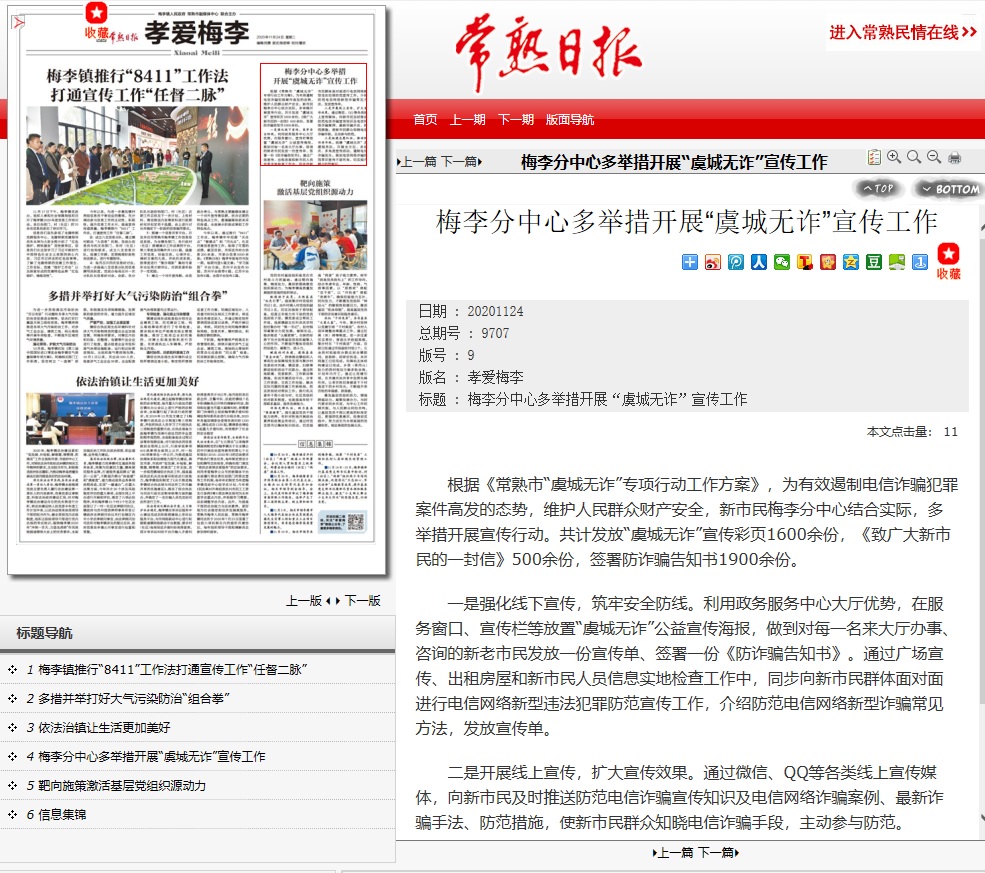
Task: Click the green speech-bubble share icon
Action: pyautogui.click(x=896, y=262)
